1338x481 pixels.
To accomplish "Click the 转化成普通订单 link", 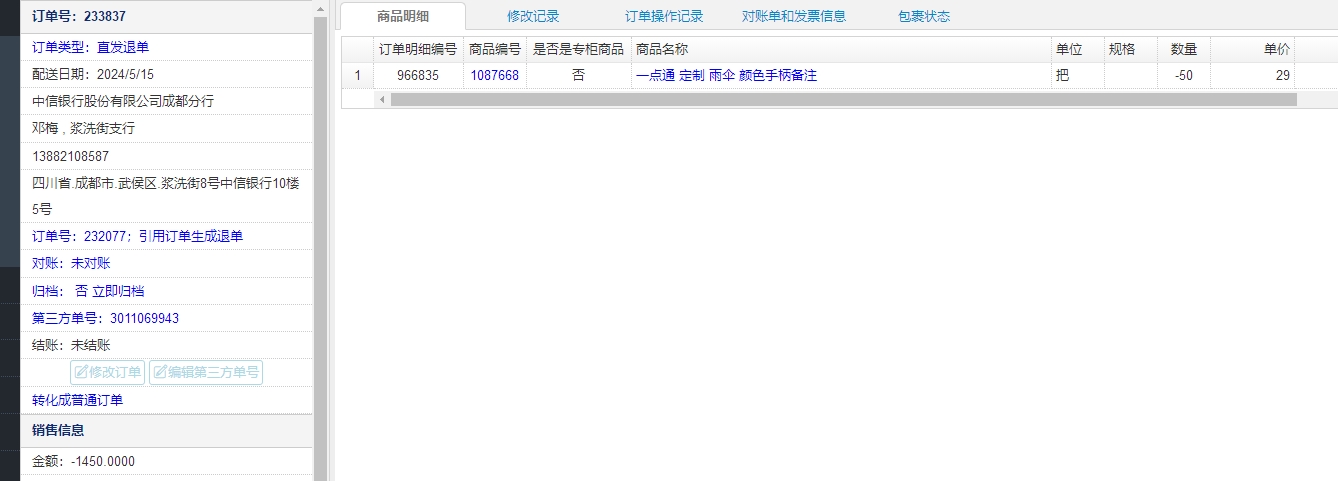I will [x=77, y=400].
